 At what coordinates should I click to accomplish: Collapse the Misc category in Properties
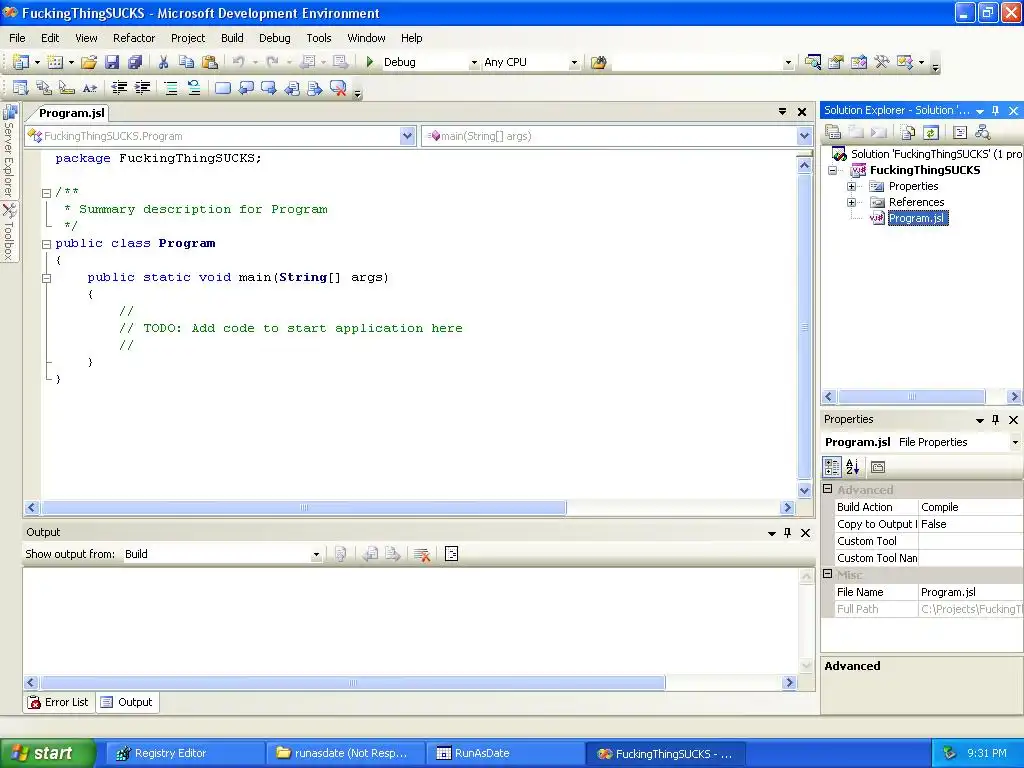pyautogui.click(x=827, y=574)
